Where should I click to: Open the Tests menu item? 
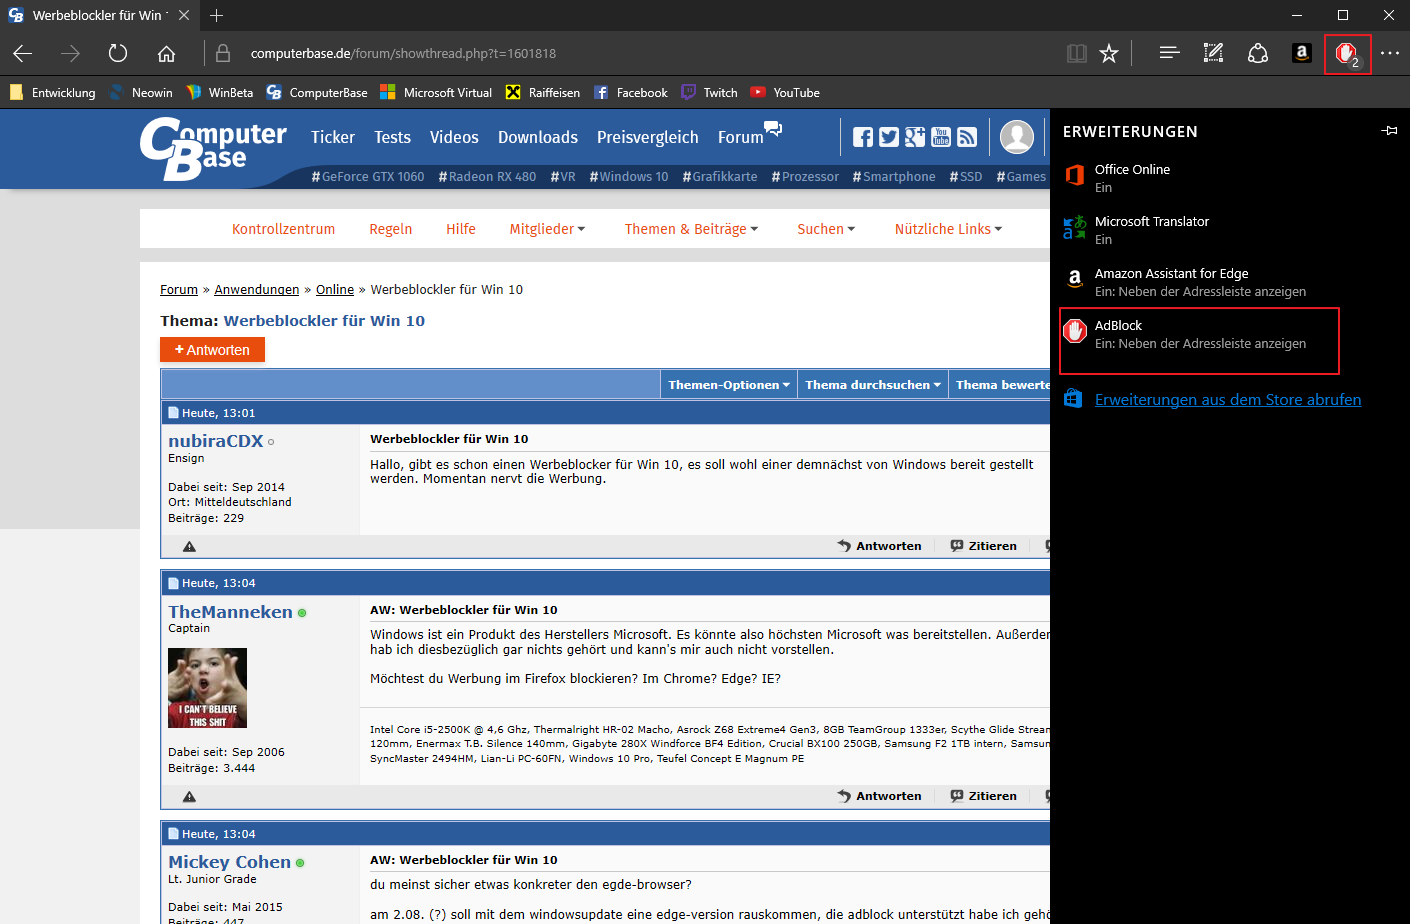pos(392,137)
